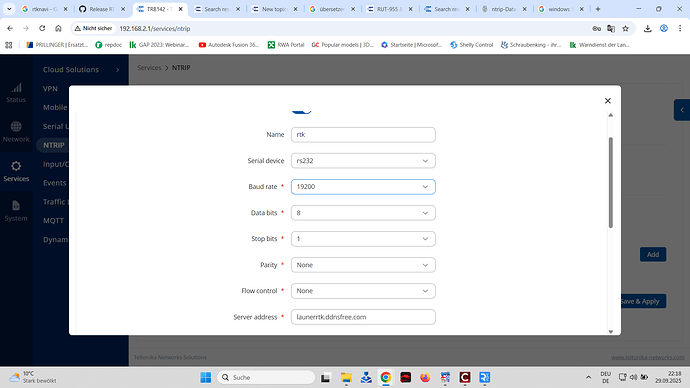Select the Services gear icon
690x388 pixels.
(x=16, y=171)
